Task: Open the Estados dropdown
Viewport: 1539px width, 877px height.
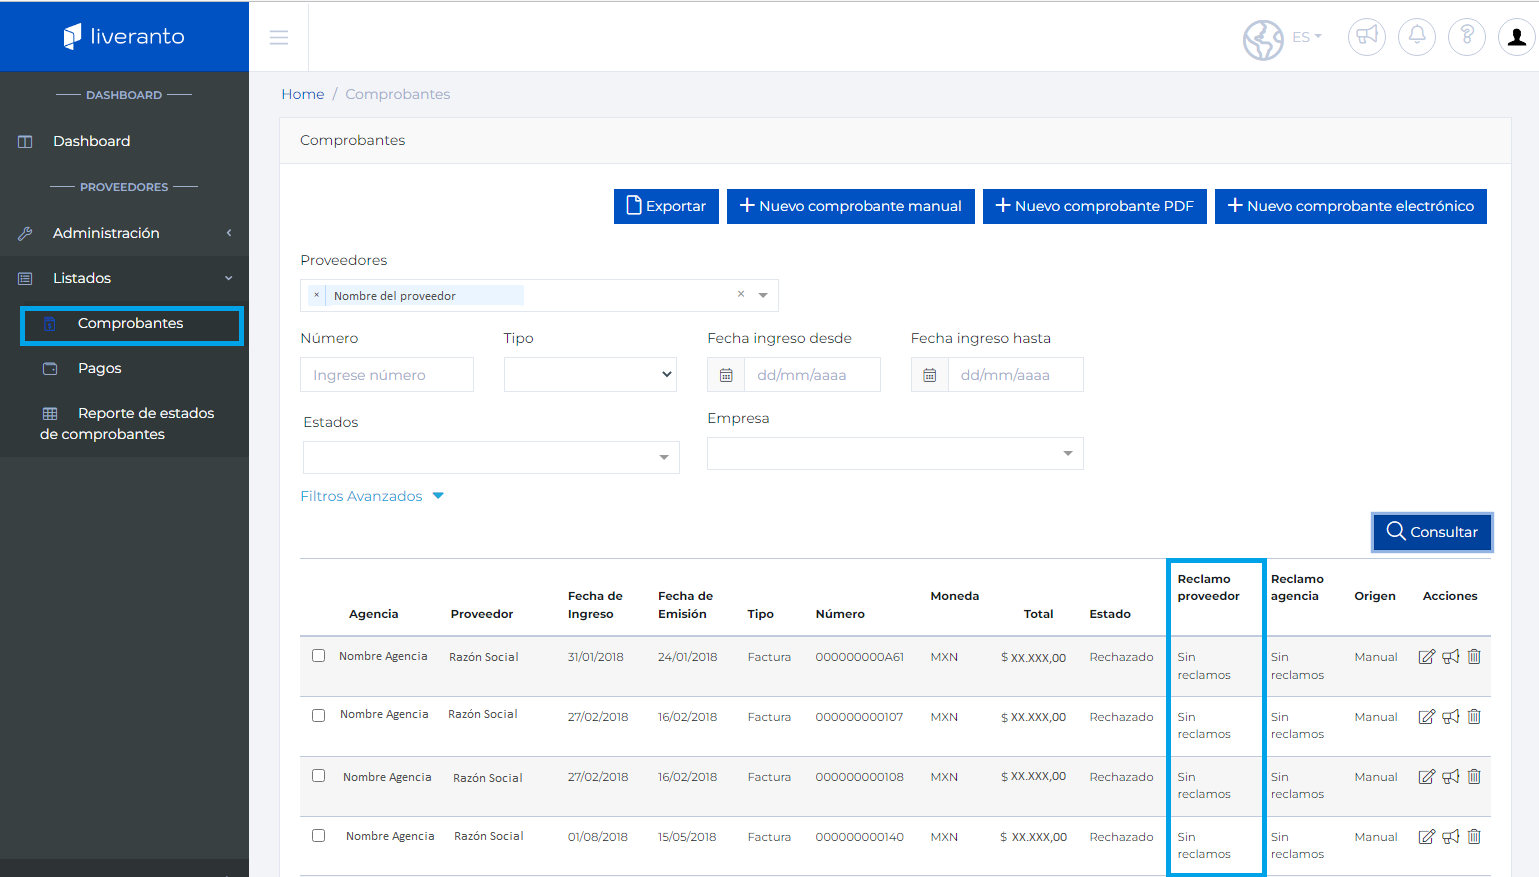Action: click(491, 457)
